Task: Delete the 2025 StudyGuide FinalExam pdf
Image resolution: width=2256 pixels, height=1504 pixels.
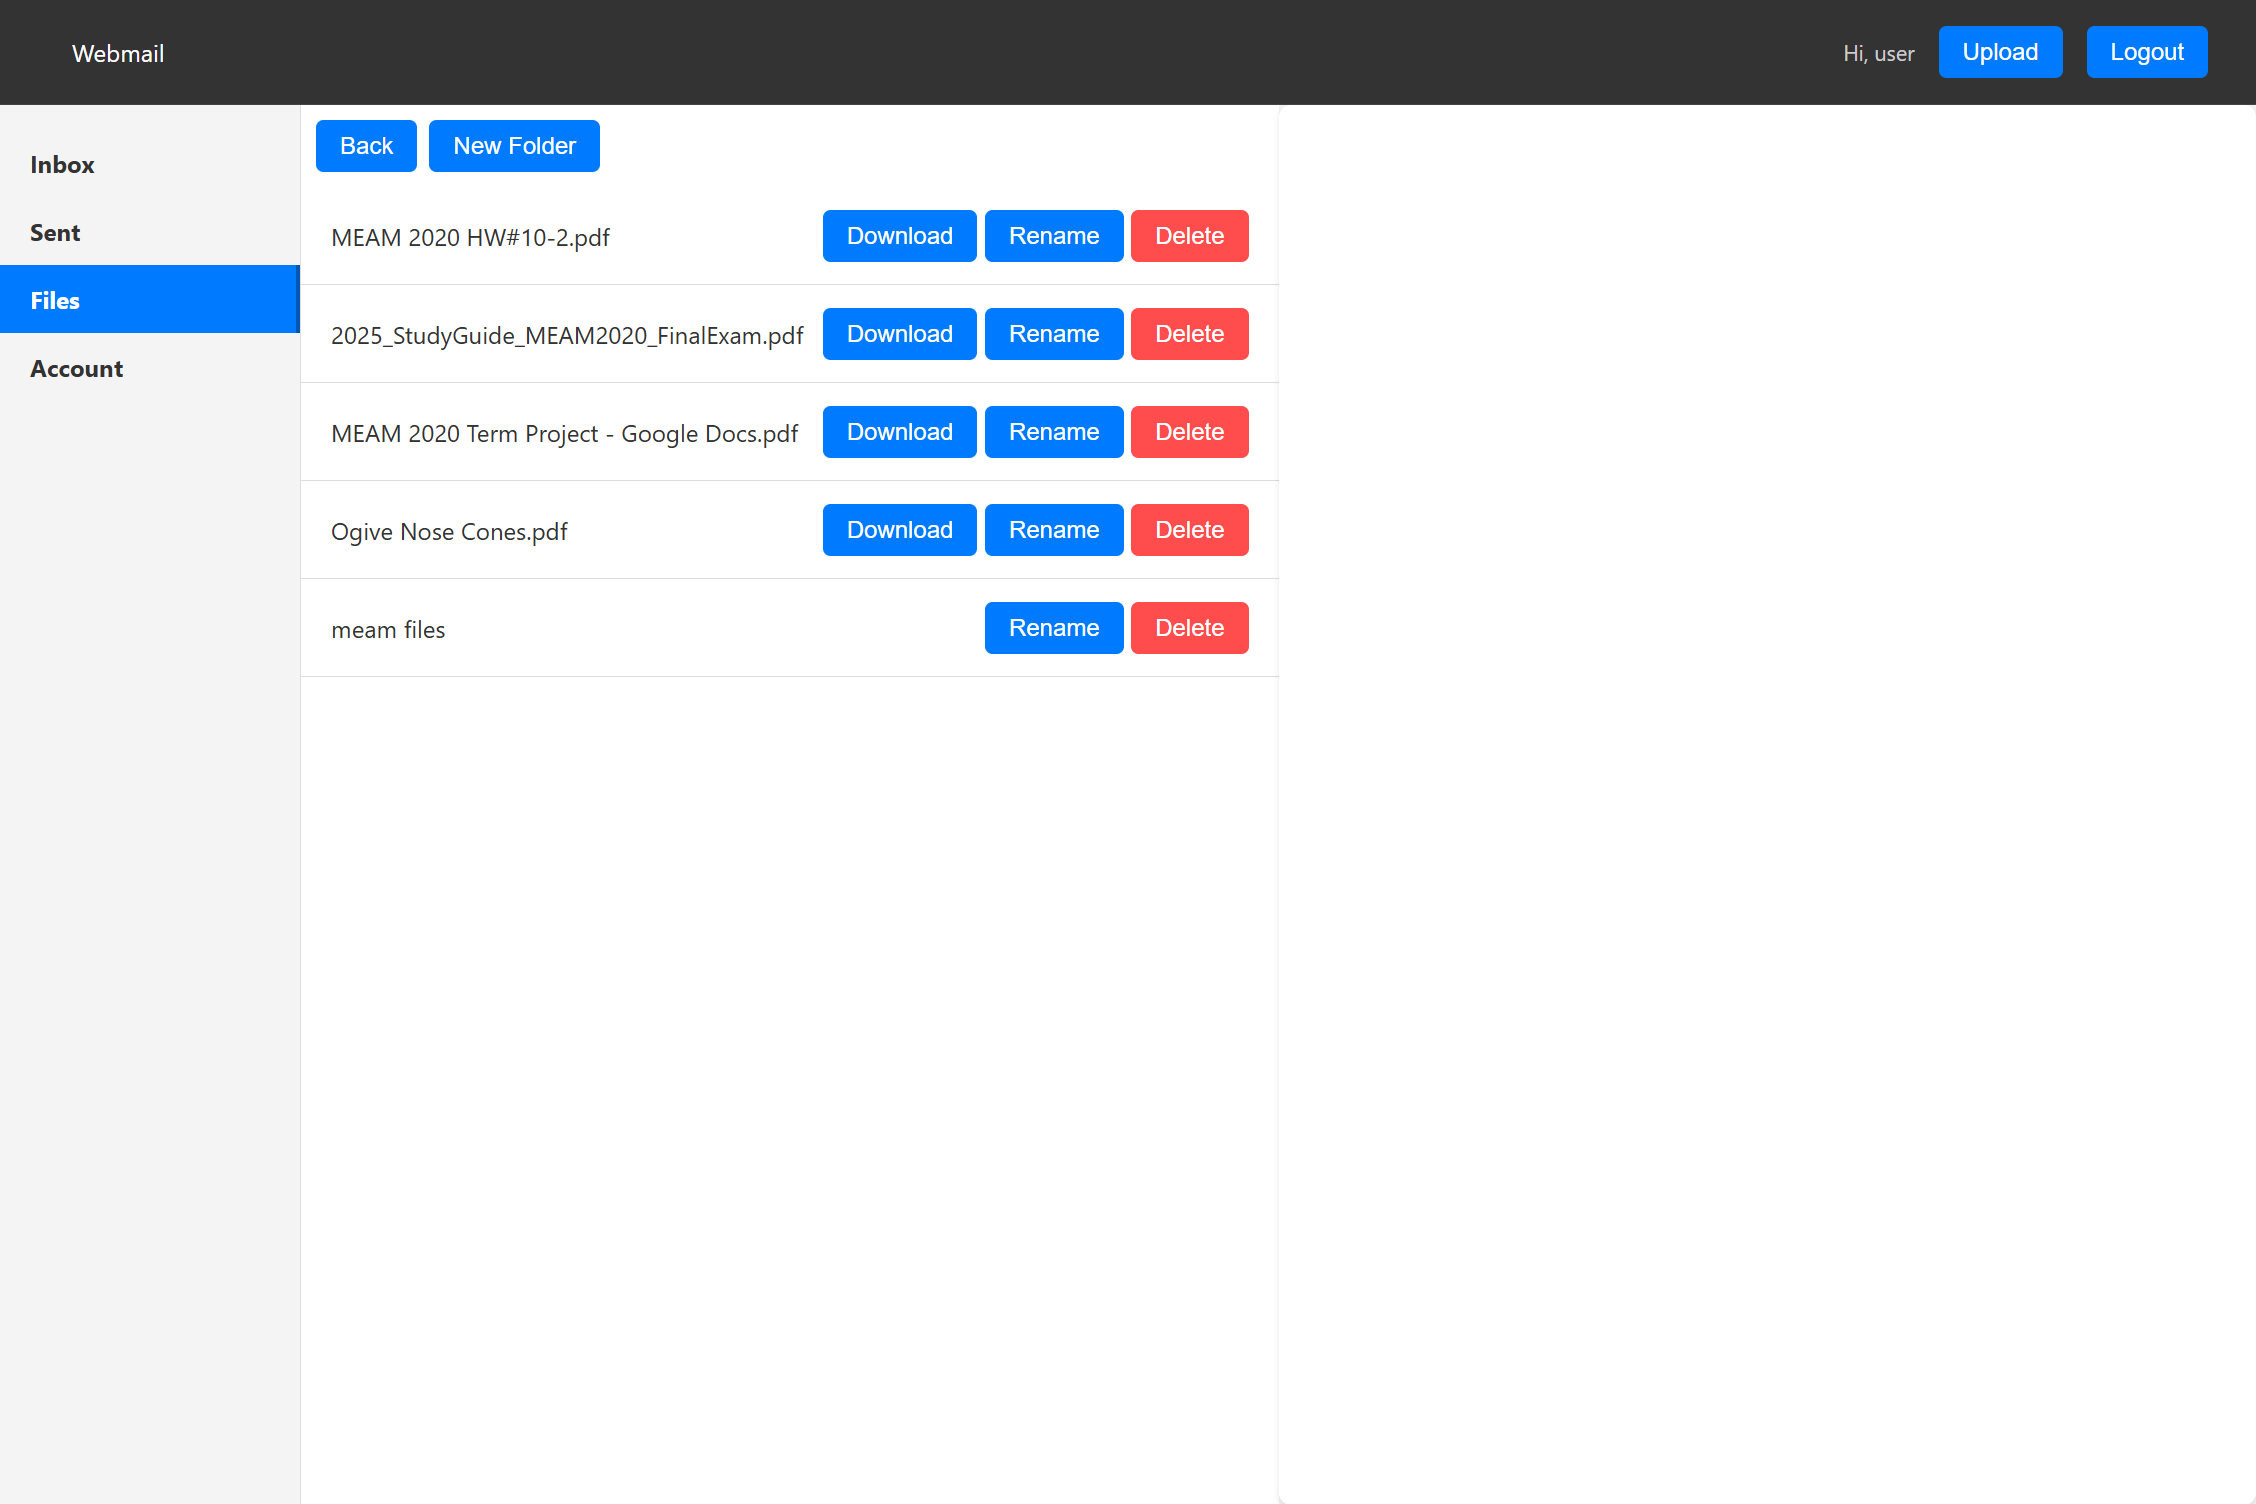Action: pos(1189,334)
